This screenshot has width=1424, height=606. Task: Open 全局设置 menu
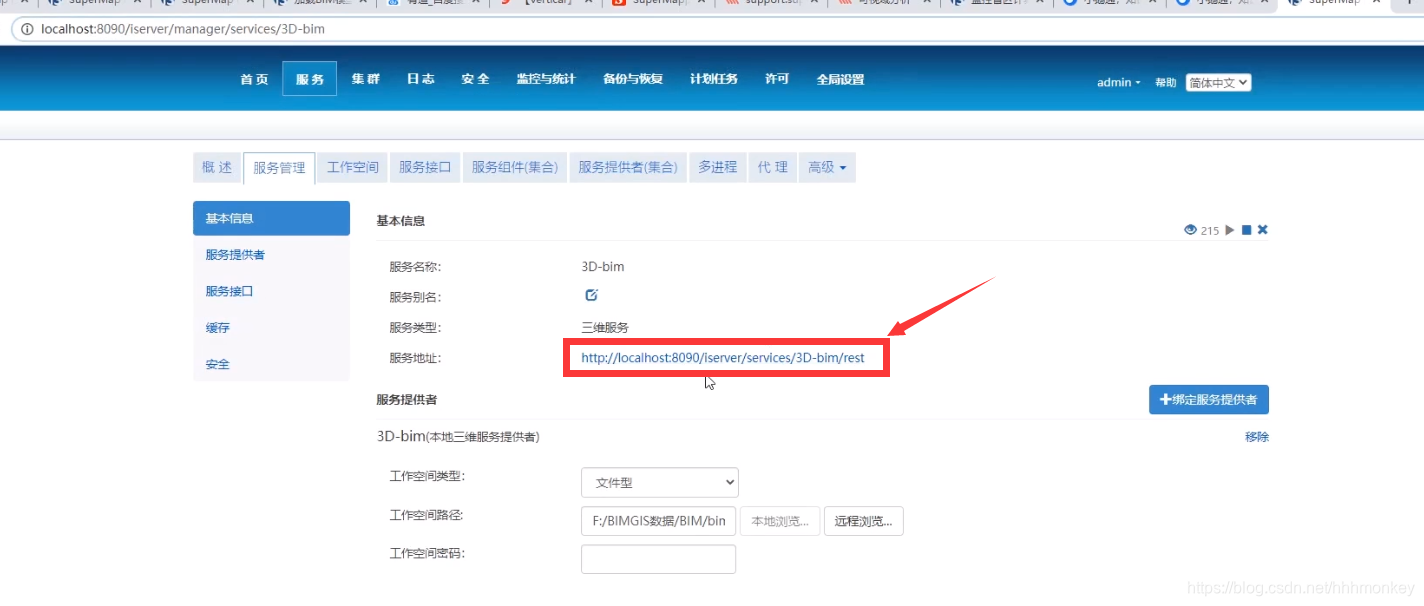(840, 79)
